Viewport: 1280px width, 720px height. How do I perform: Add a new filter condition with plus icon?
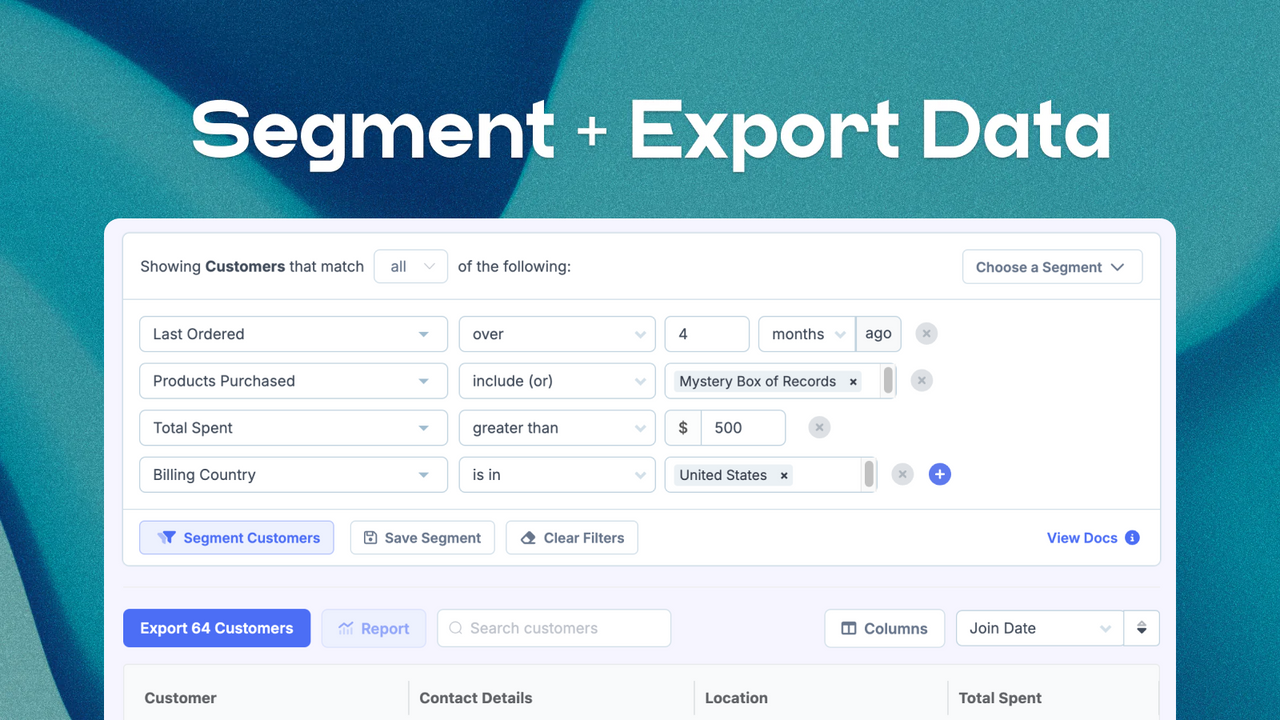pos(939,474)
